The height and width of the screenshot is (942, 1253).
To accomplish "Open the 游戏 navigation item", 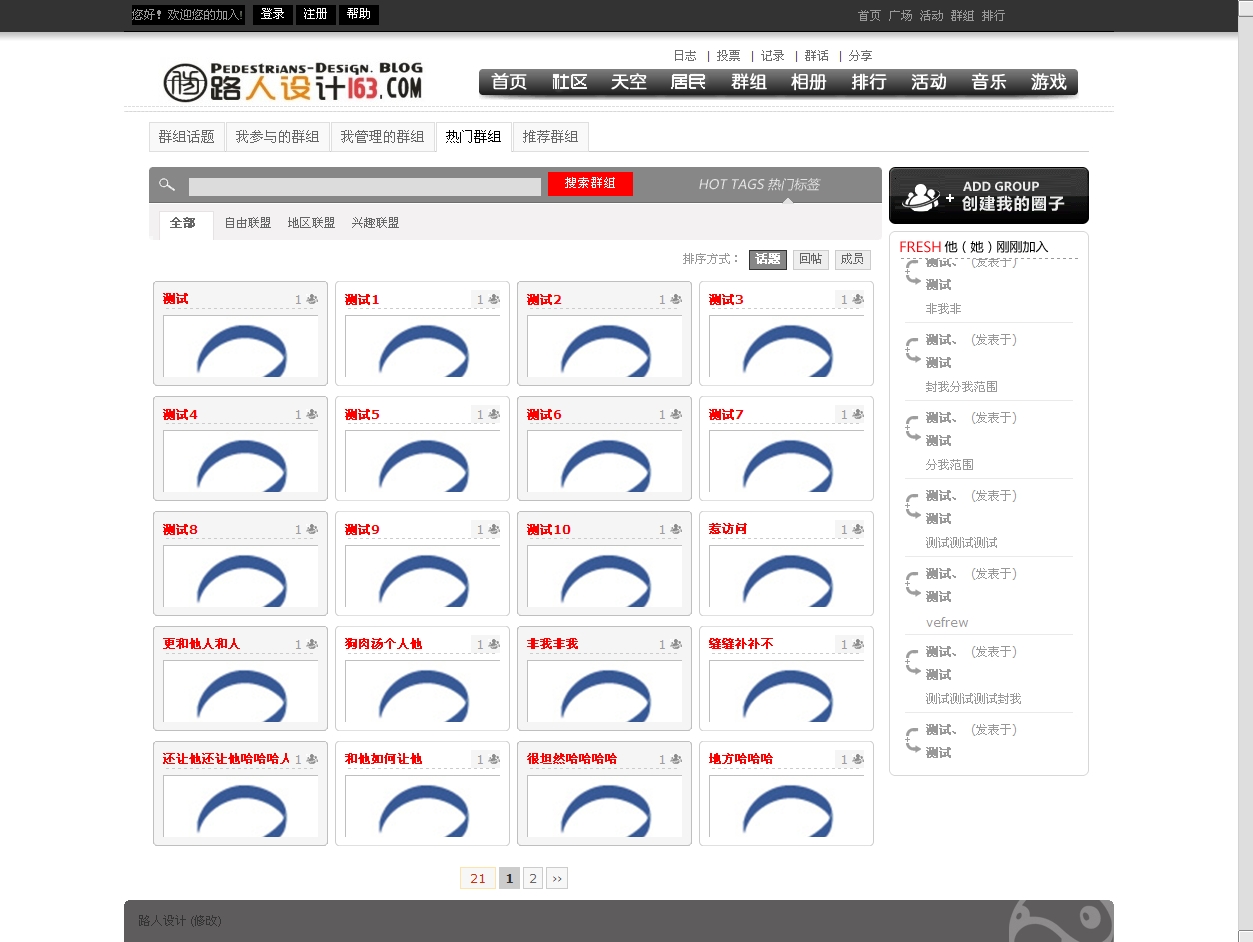I will pyautogui.click(x=1049, y=82).
